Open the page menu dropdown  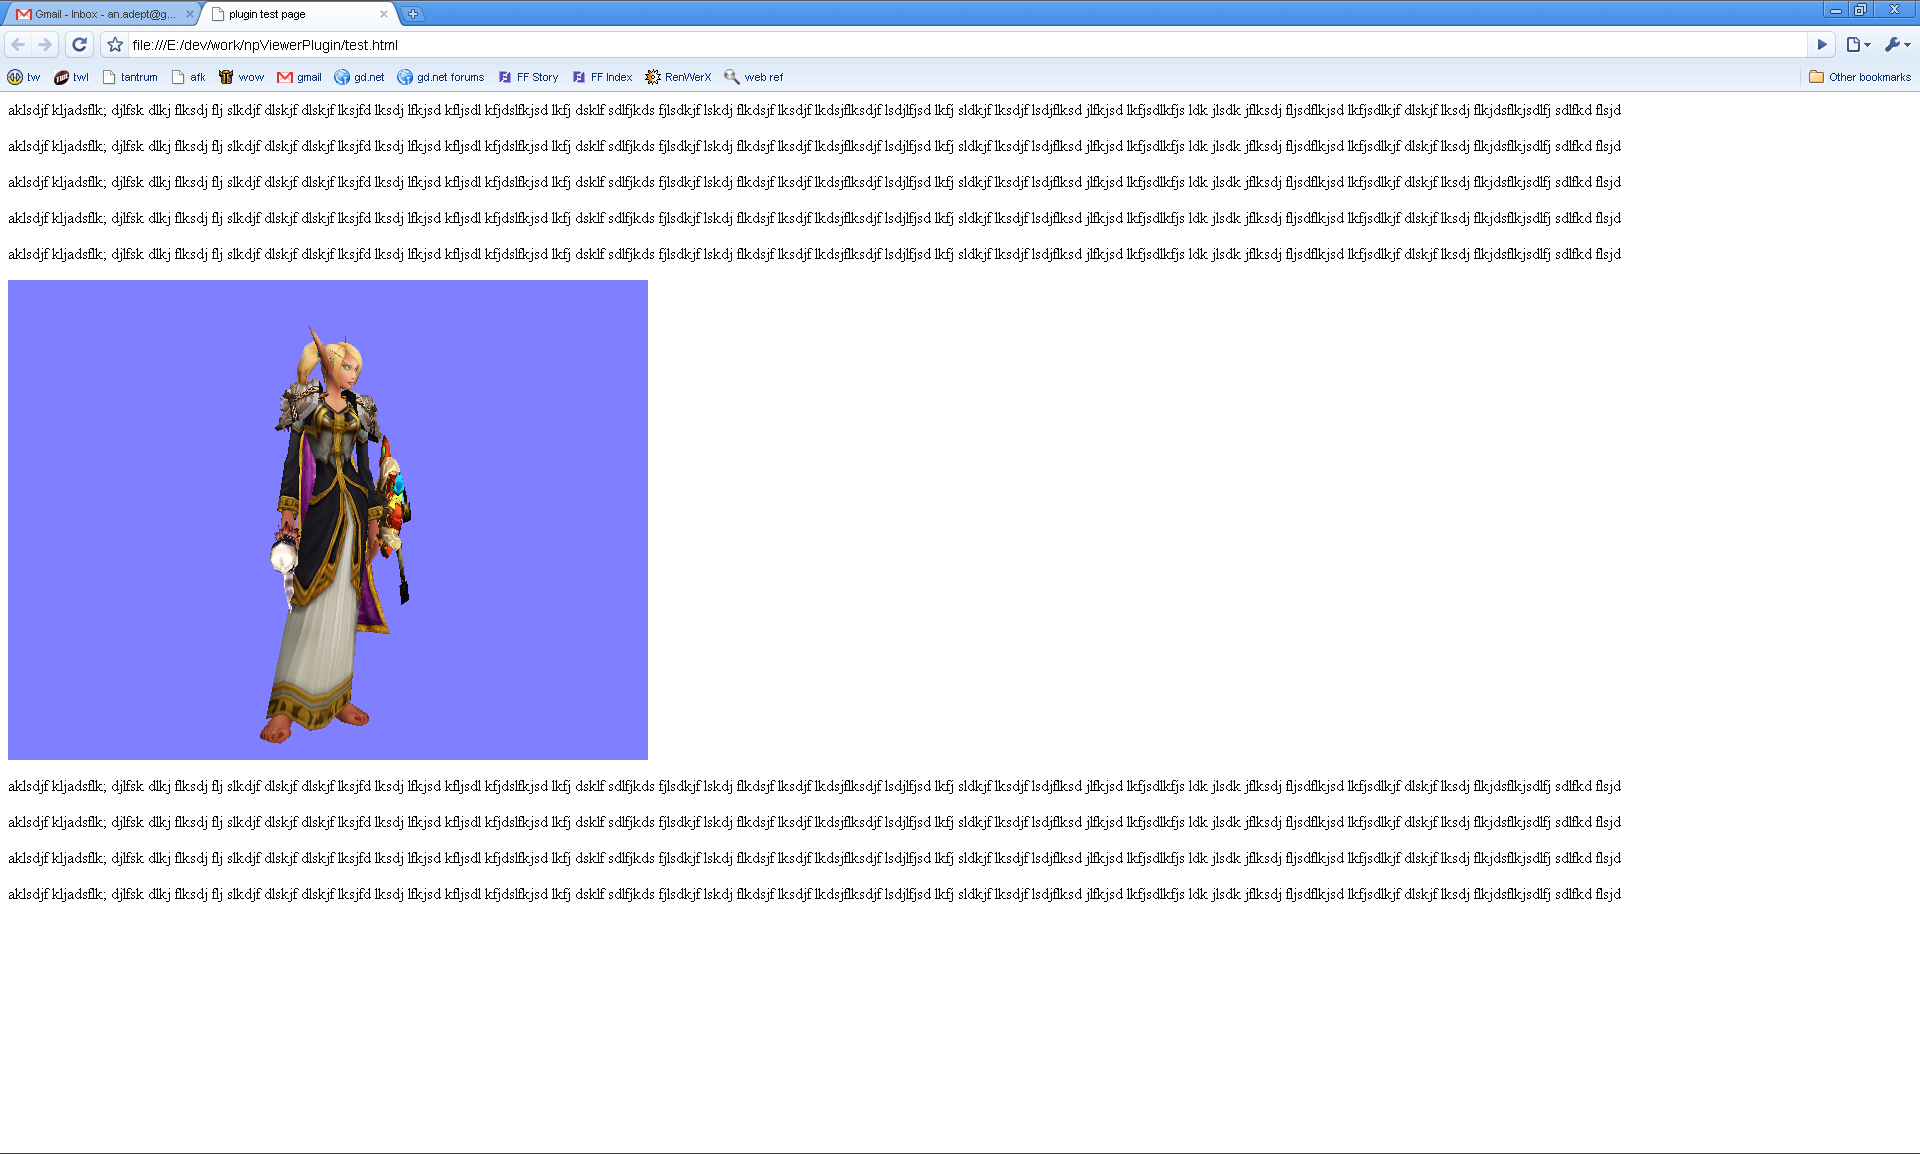pyautogui.click(x=1858, y=44)
